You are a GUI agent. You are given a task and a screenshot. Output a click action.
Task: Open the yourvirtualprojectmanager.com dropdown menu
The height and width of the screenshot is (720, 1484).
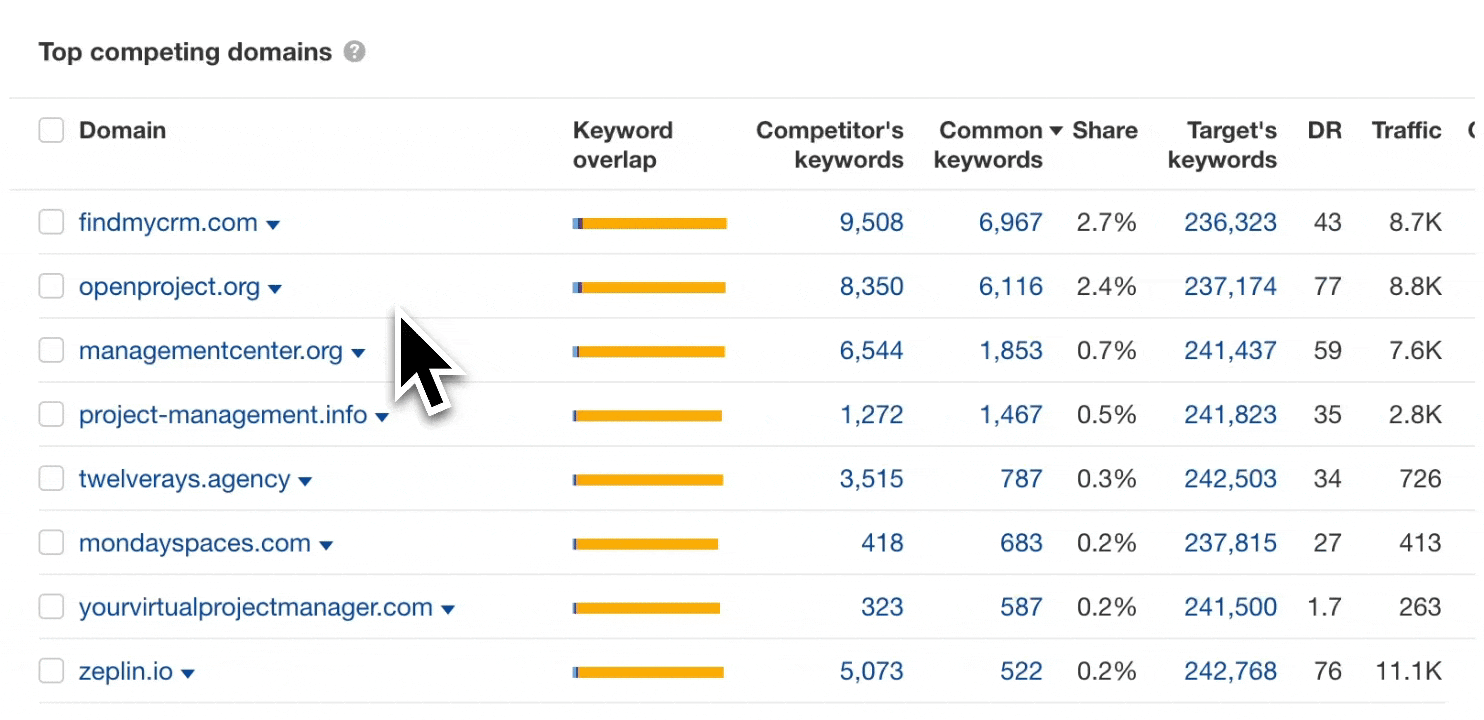(448, 609)
